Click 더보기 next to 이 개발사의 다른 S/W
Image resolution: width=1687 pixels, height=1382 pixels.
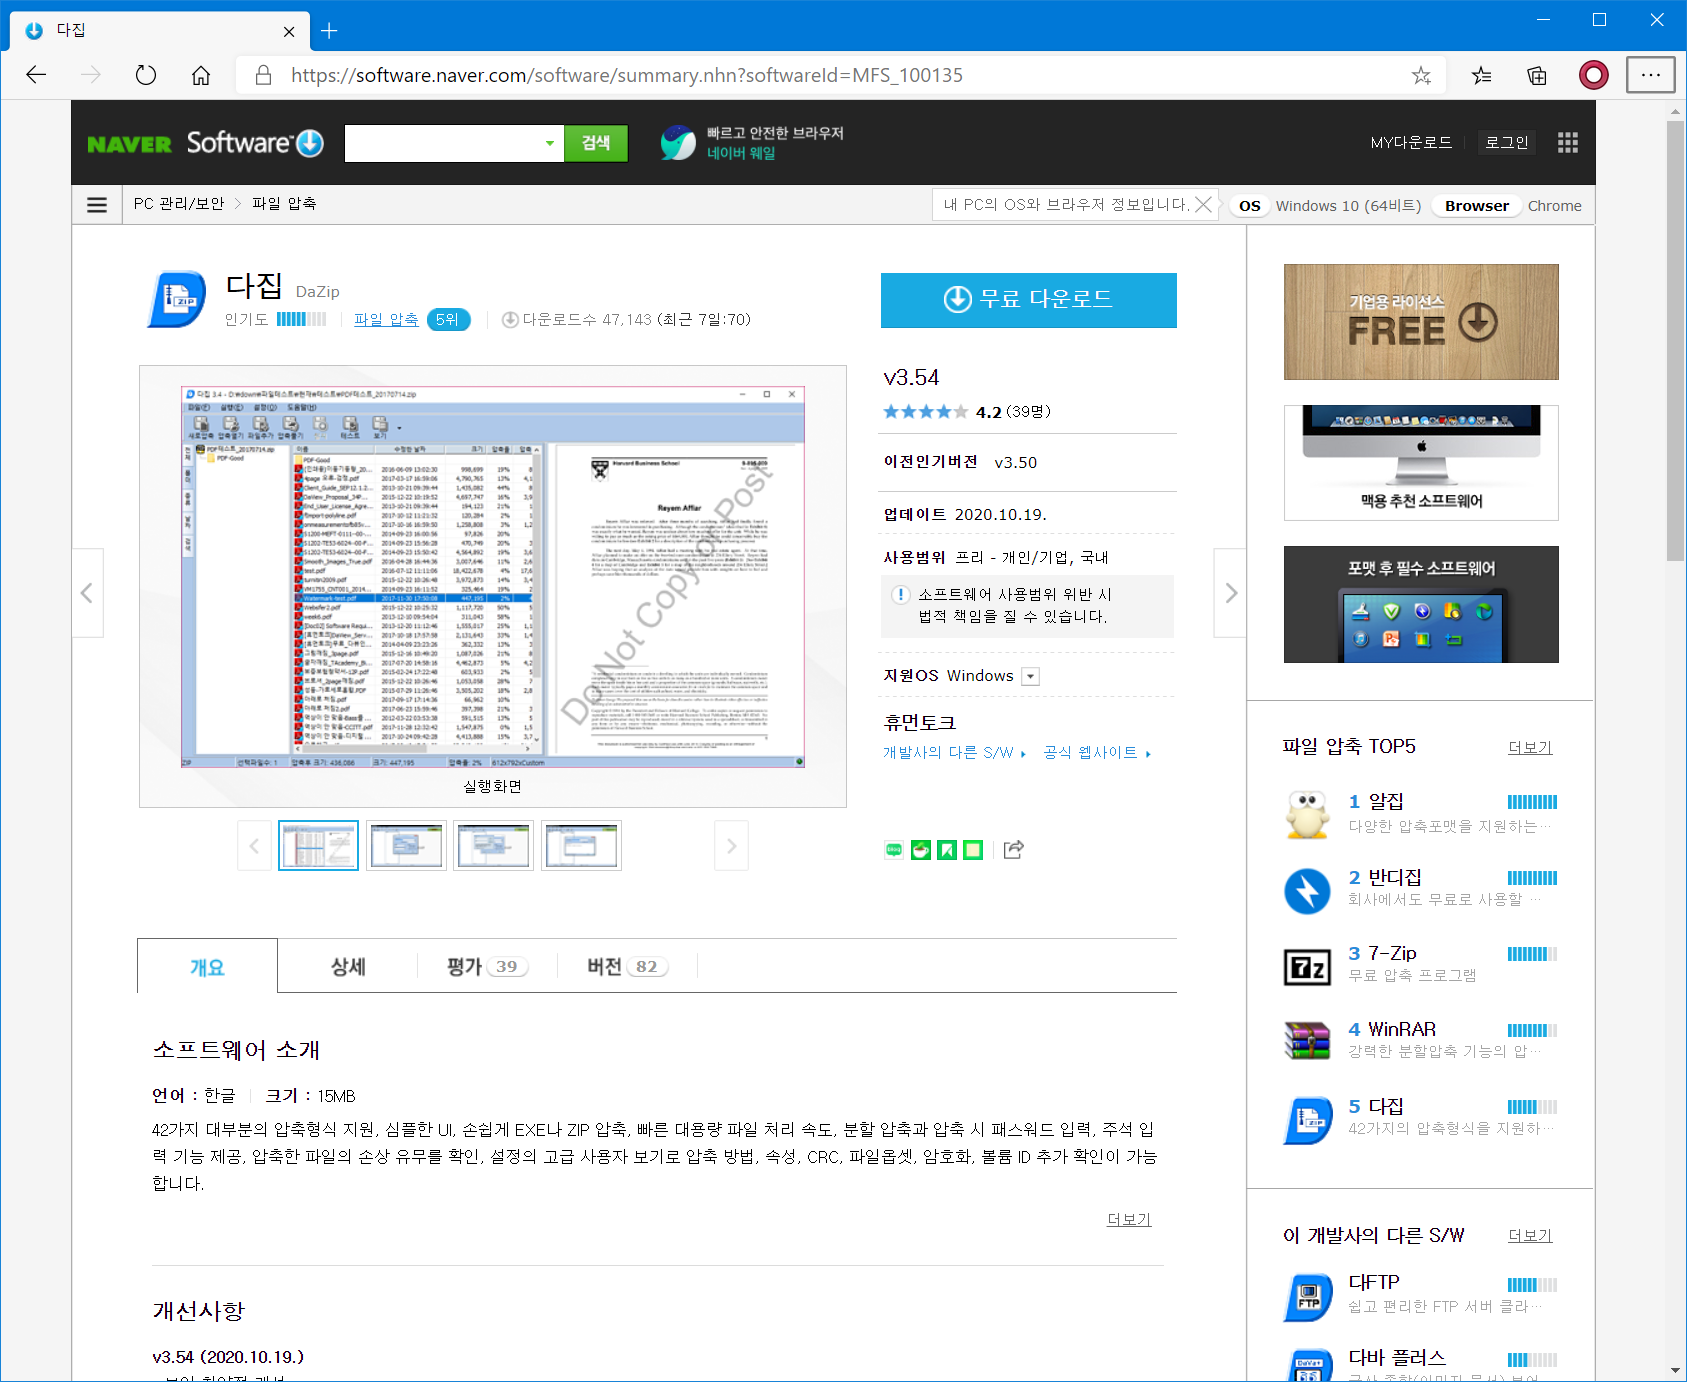click(x=1530, y=1236)
